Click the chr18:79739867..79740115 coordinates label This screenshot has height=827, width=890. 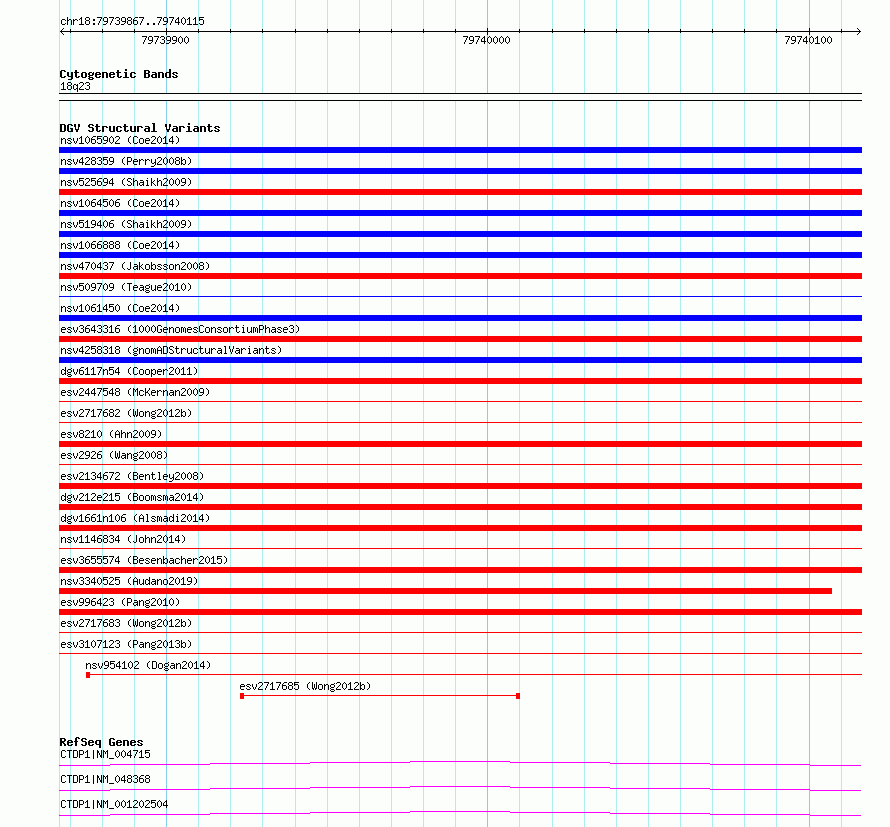132,22
